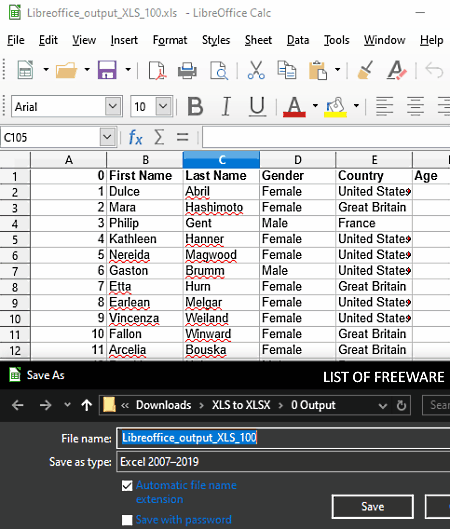Select column C header
Viewport: 450px width, 529px height.
pos(221,160)
